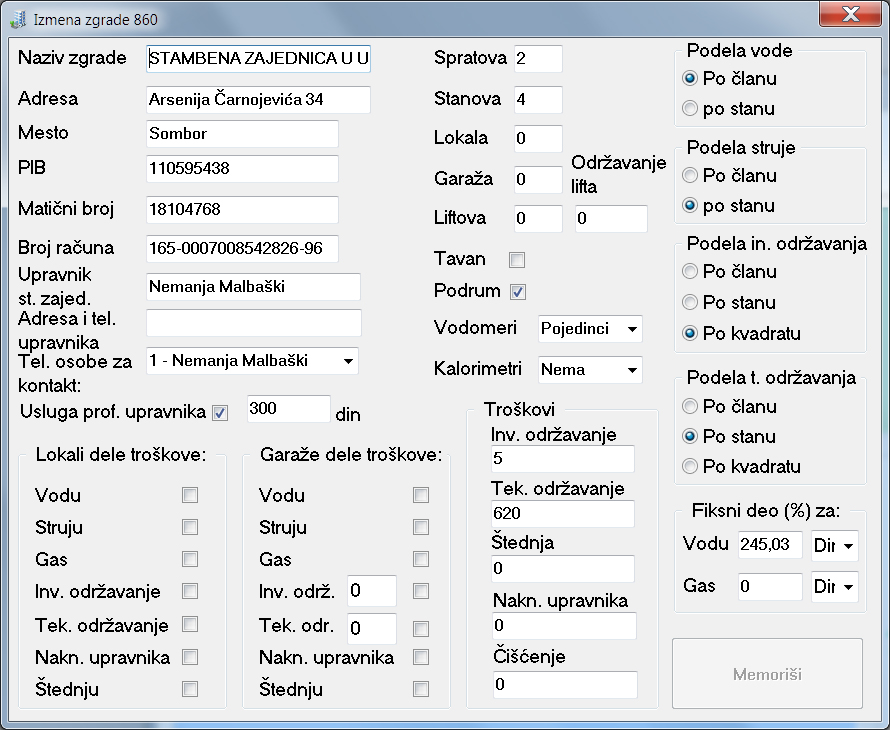
Task: Check Vodu under Lokali dele troškove
Action: 190,495
